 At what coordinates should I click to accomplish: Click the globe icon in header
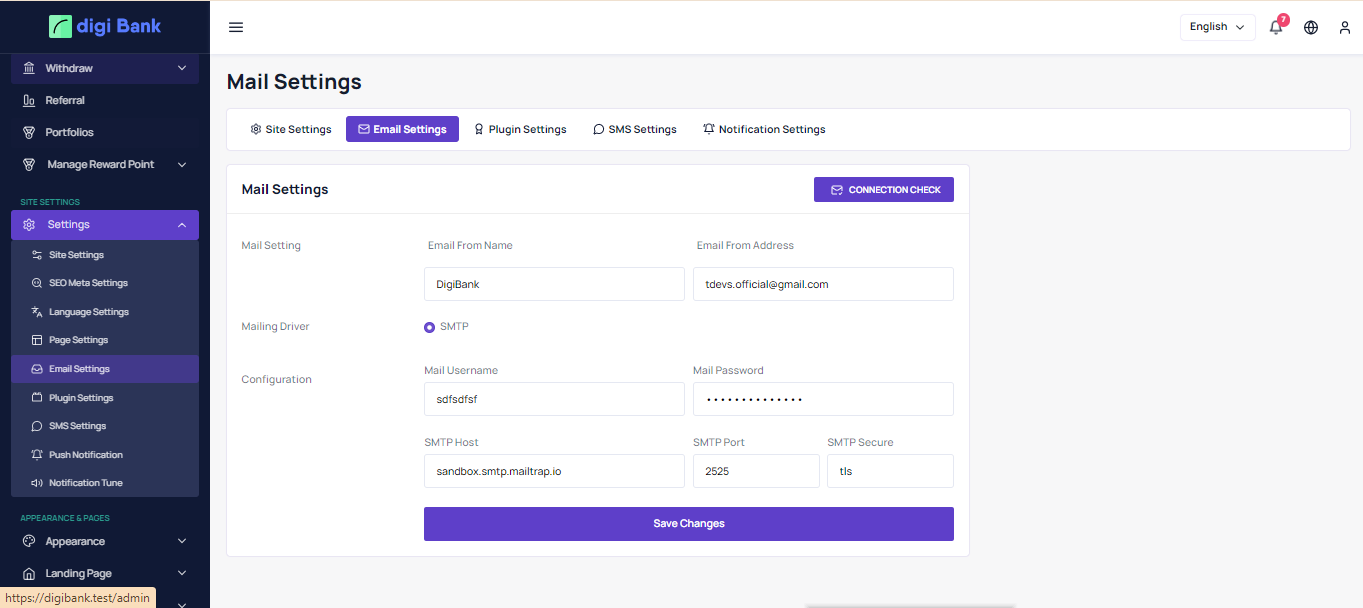1311,27
